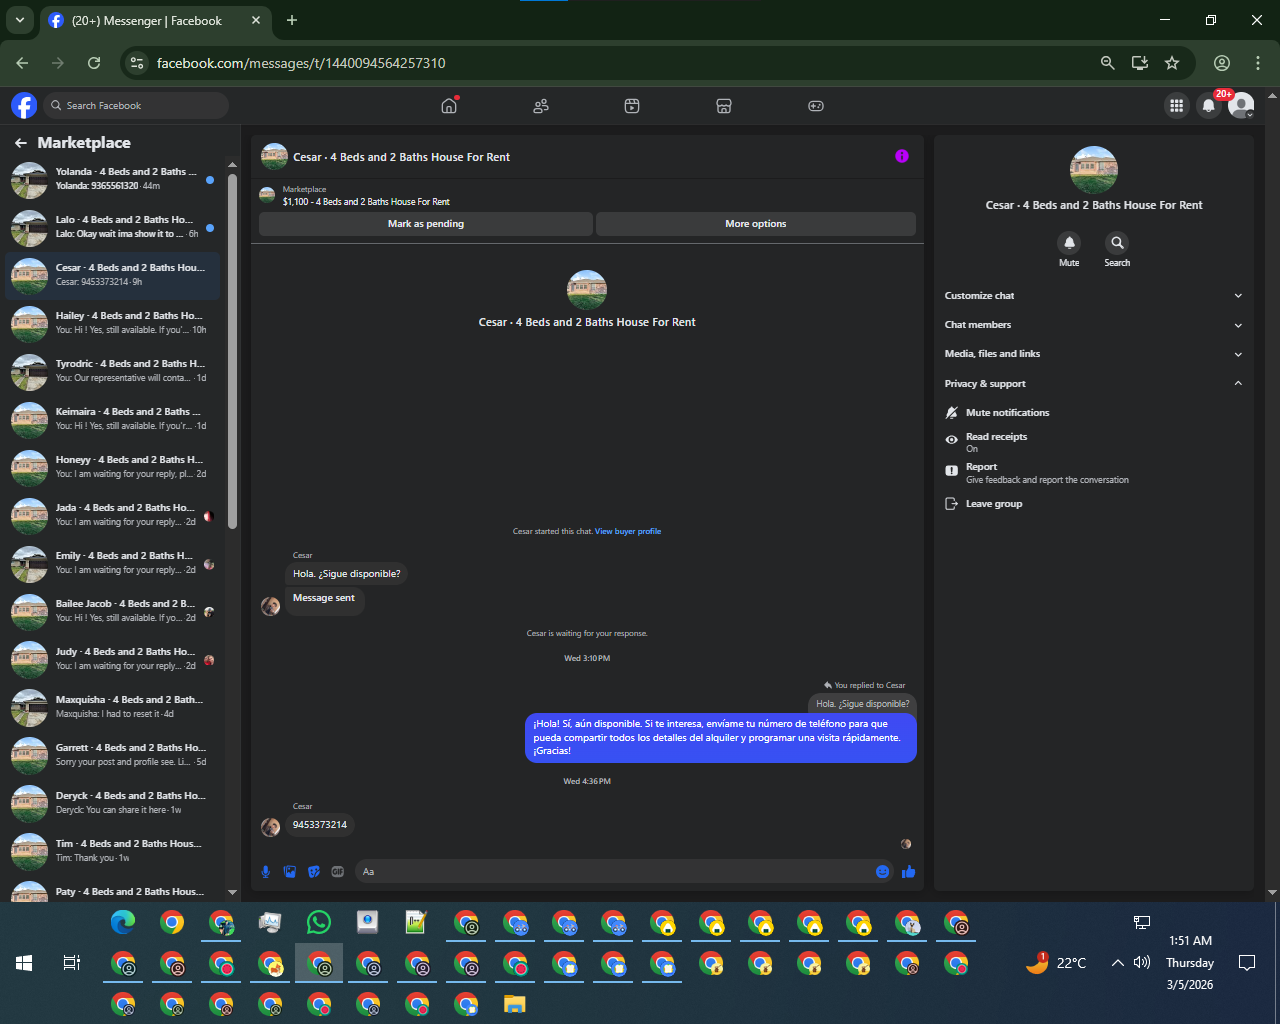Open Facebook Home icon
This screenshot has width=1280, height=1024.
point(449,105)
